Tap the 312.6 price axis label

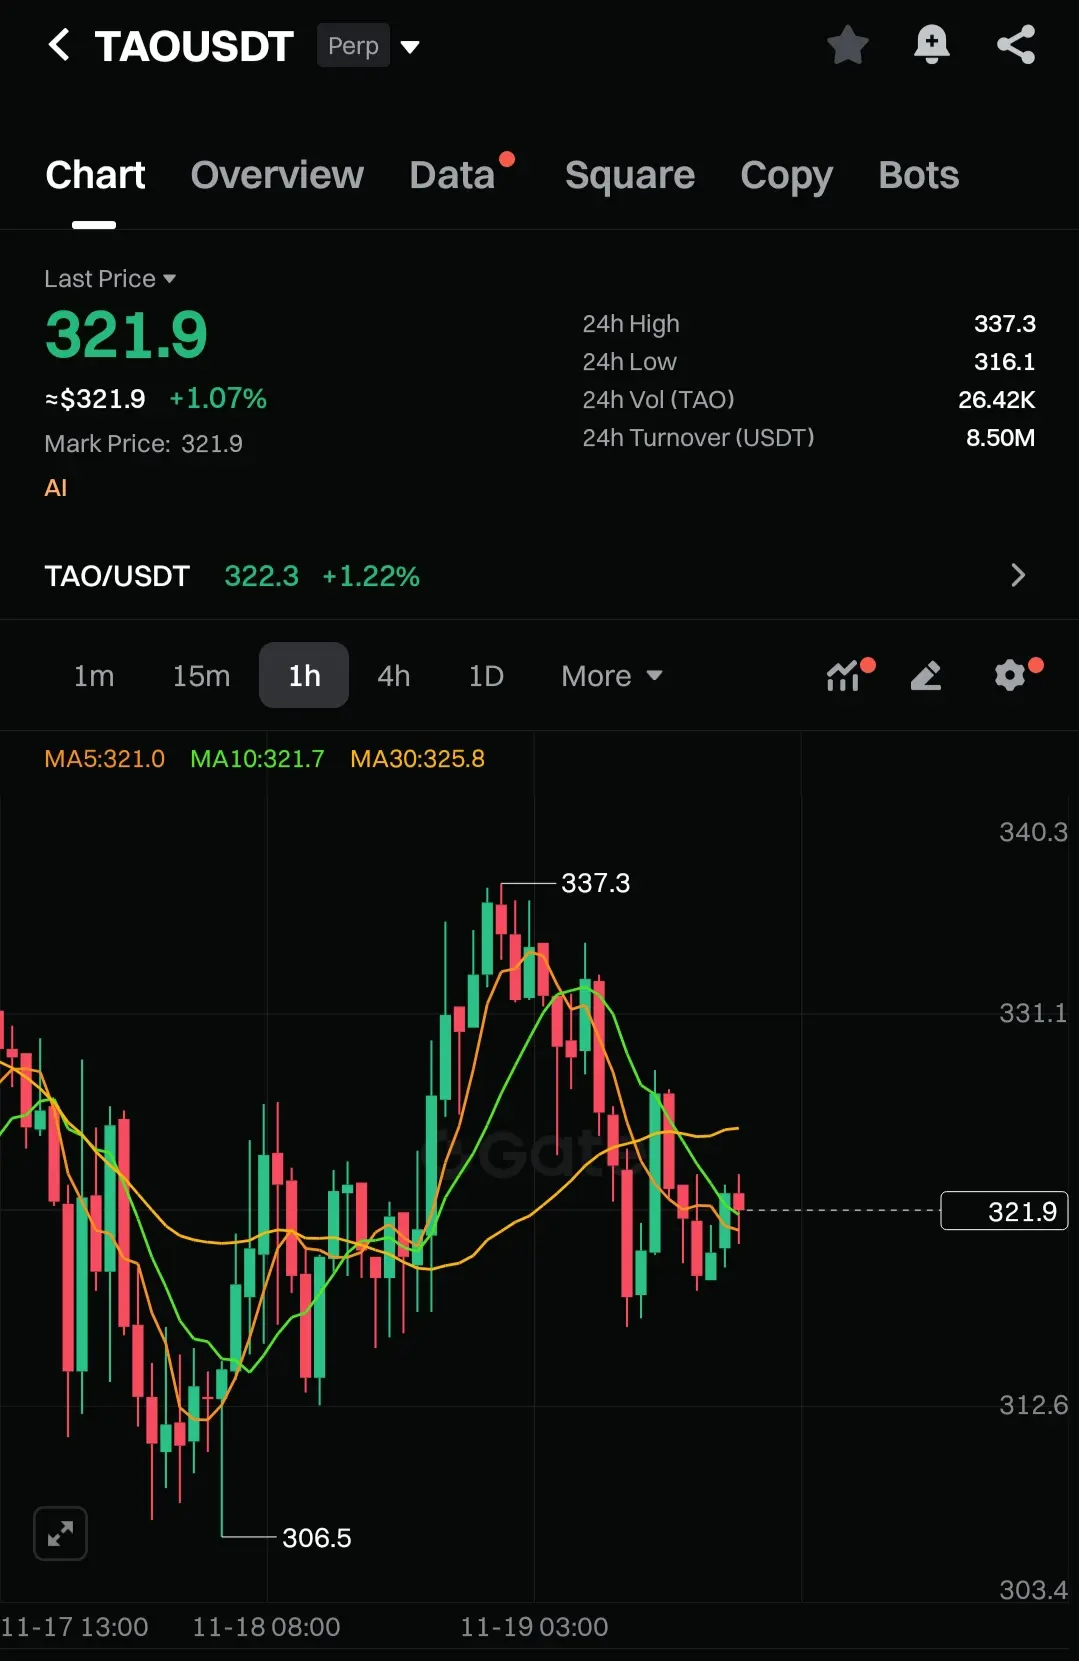click(1033, 1405)
